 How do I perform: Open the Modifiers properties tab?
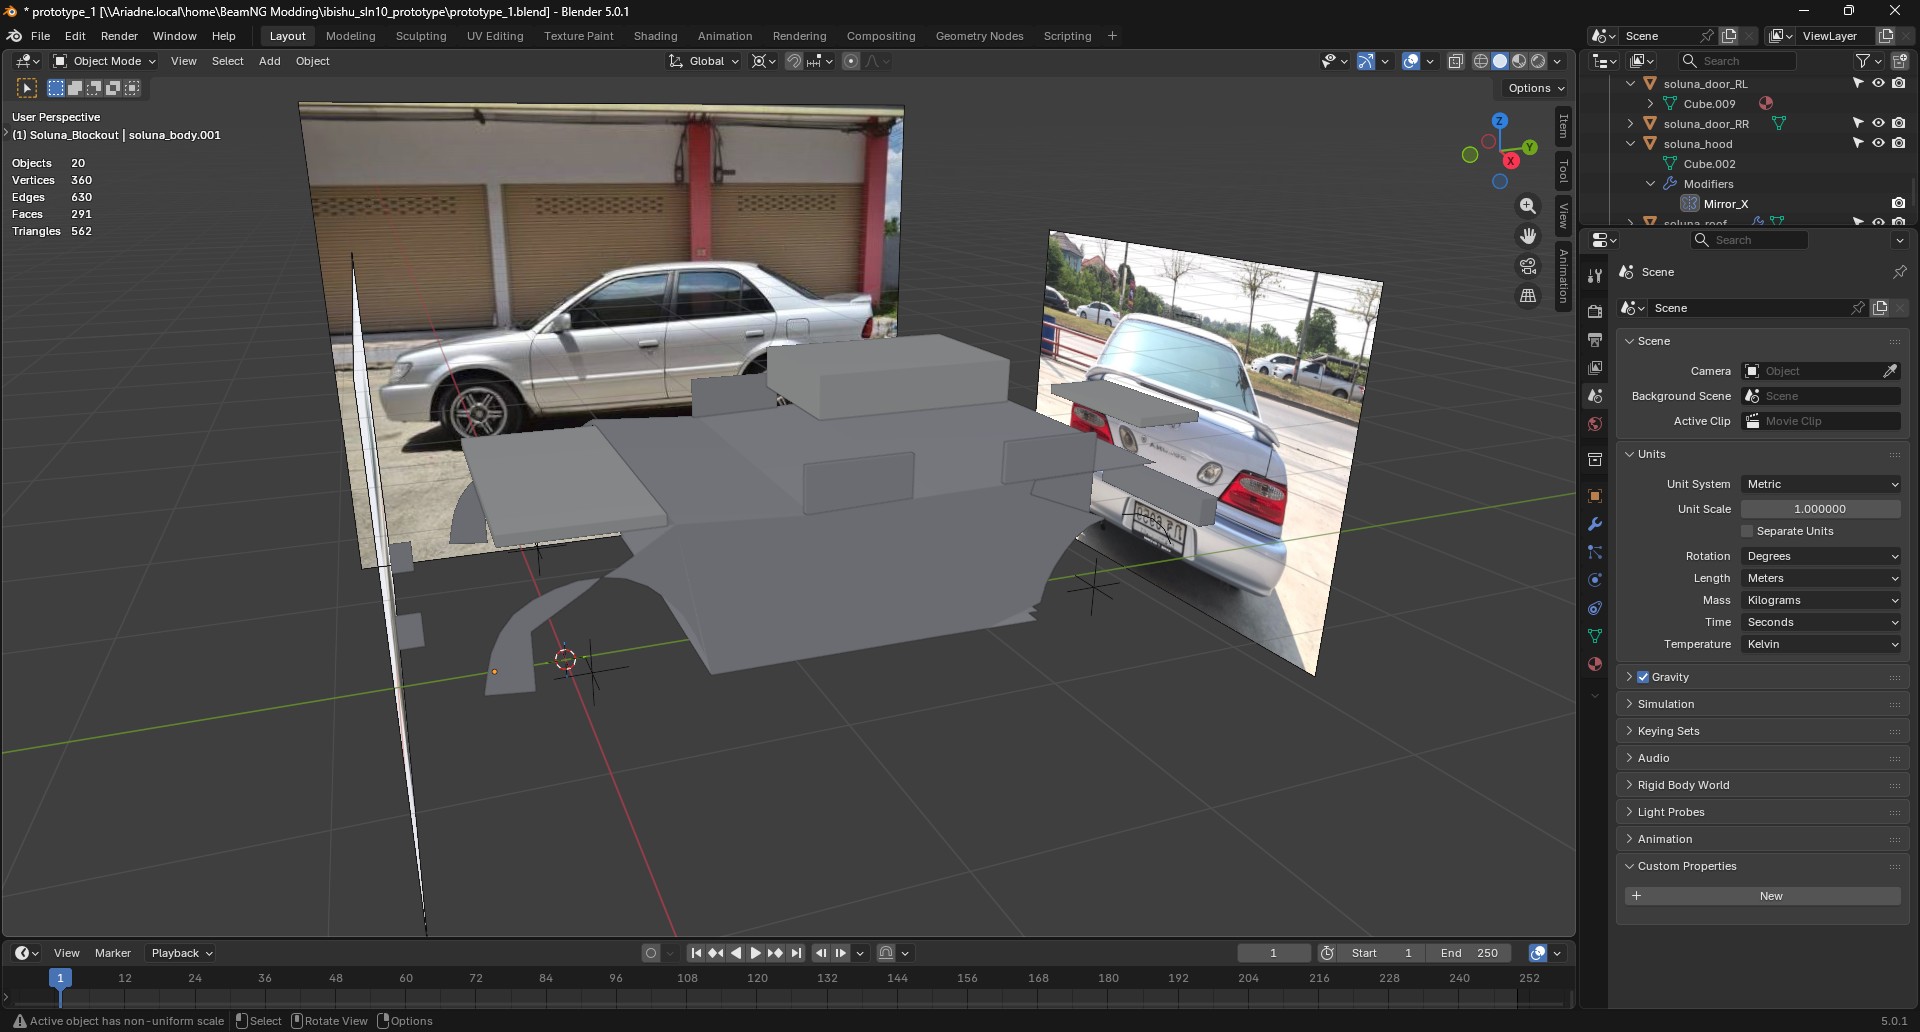(x=1595, y=524)
